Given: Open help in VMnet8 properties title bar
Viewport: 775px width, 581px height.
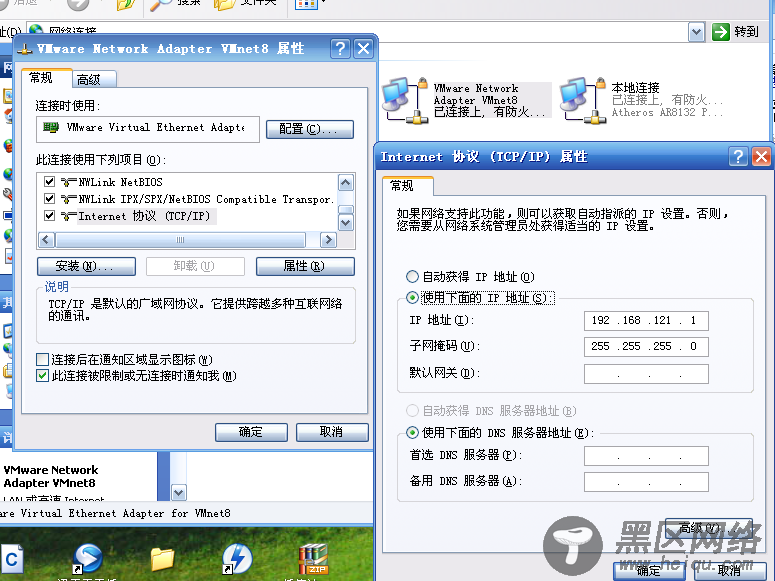Looking at the screenshot, I should click(x=340, y=48).
